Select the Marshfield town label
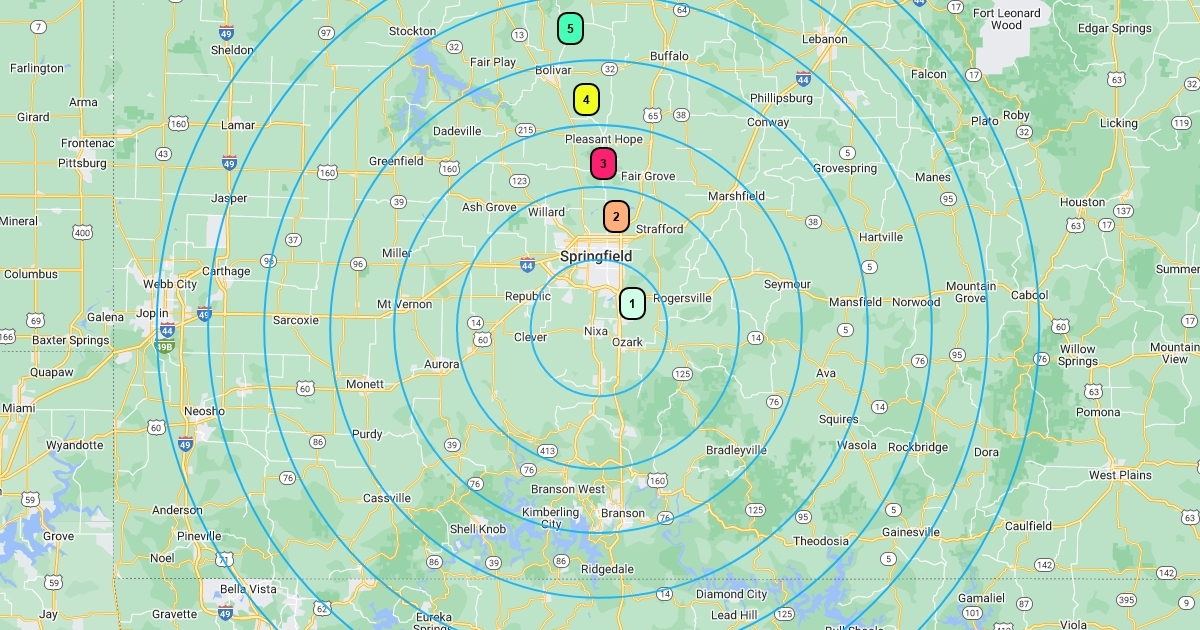Screen dimensions: 1200x630 point(736,196)
